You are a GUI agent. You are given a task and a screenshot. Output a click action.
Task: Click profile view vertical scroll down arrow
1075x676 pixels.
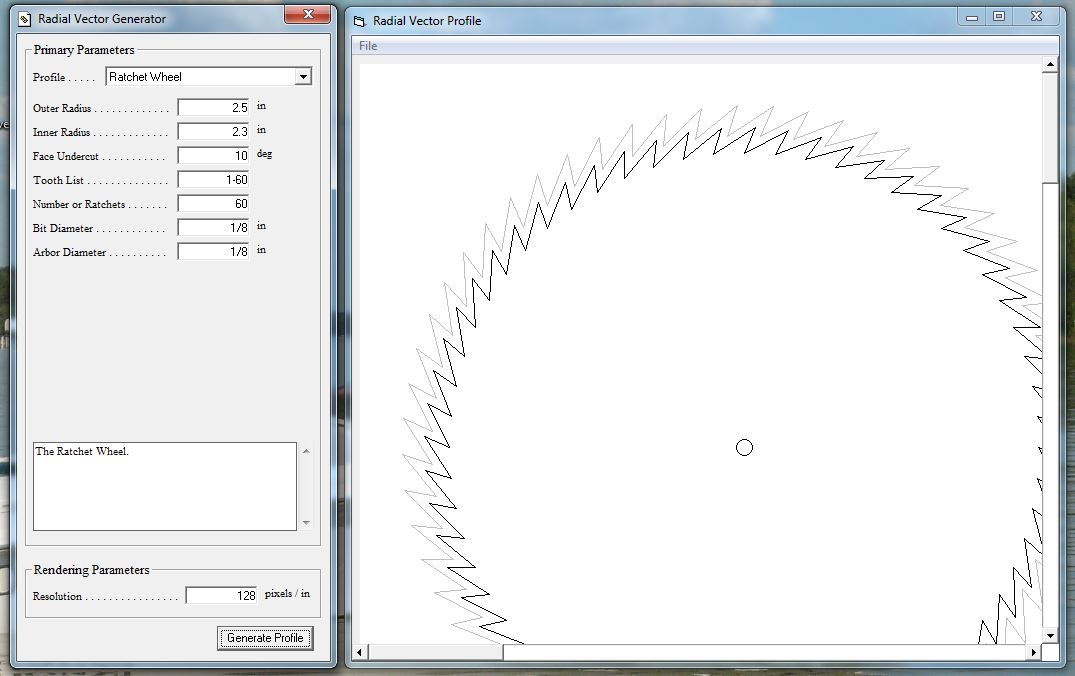click(1050, 636)
